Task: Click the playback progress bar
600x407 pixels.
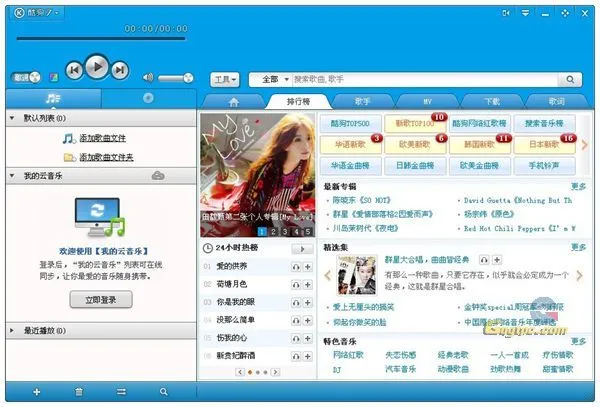Action: coord(101,38)
